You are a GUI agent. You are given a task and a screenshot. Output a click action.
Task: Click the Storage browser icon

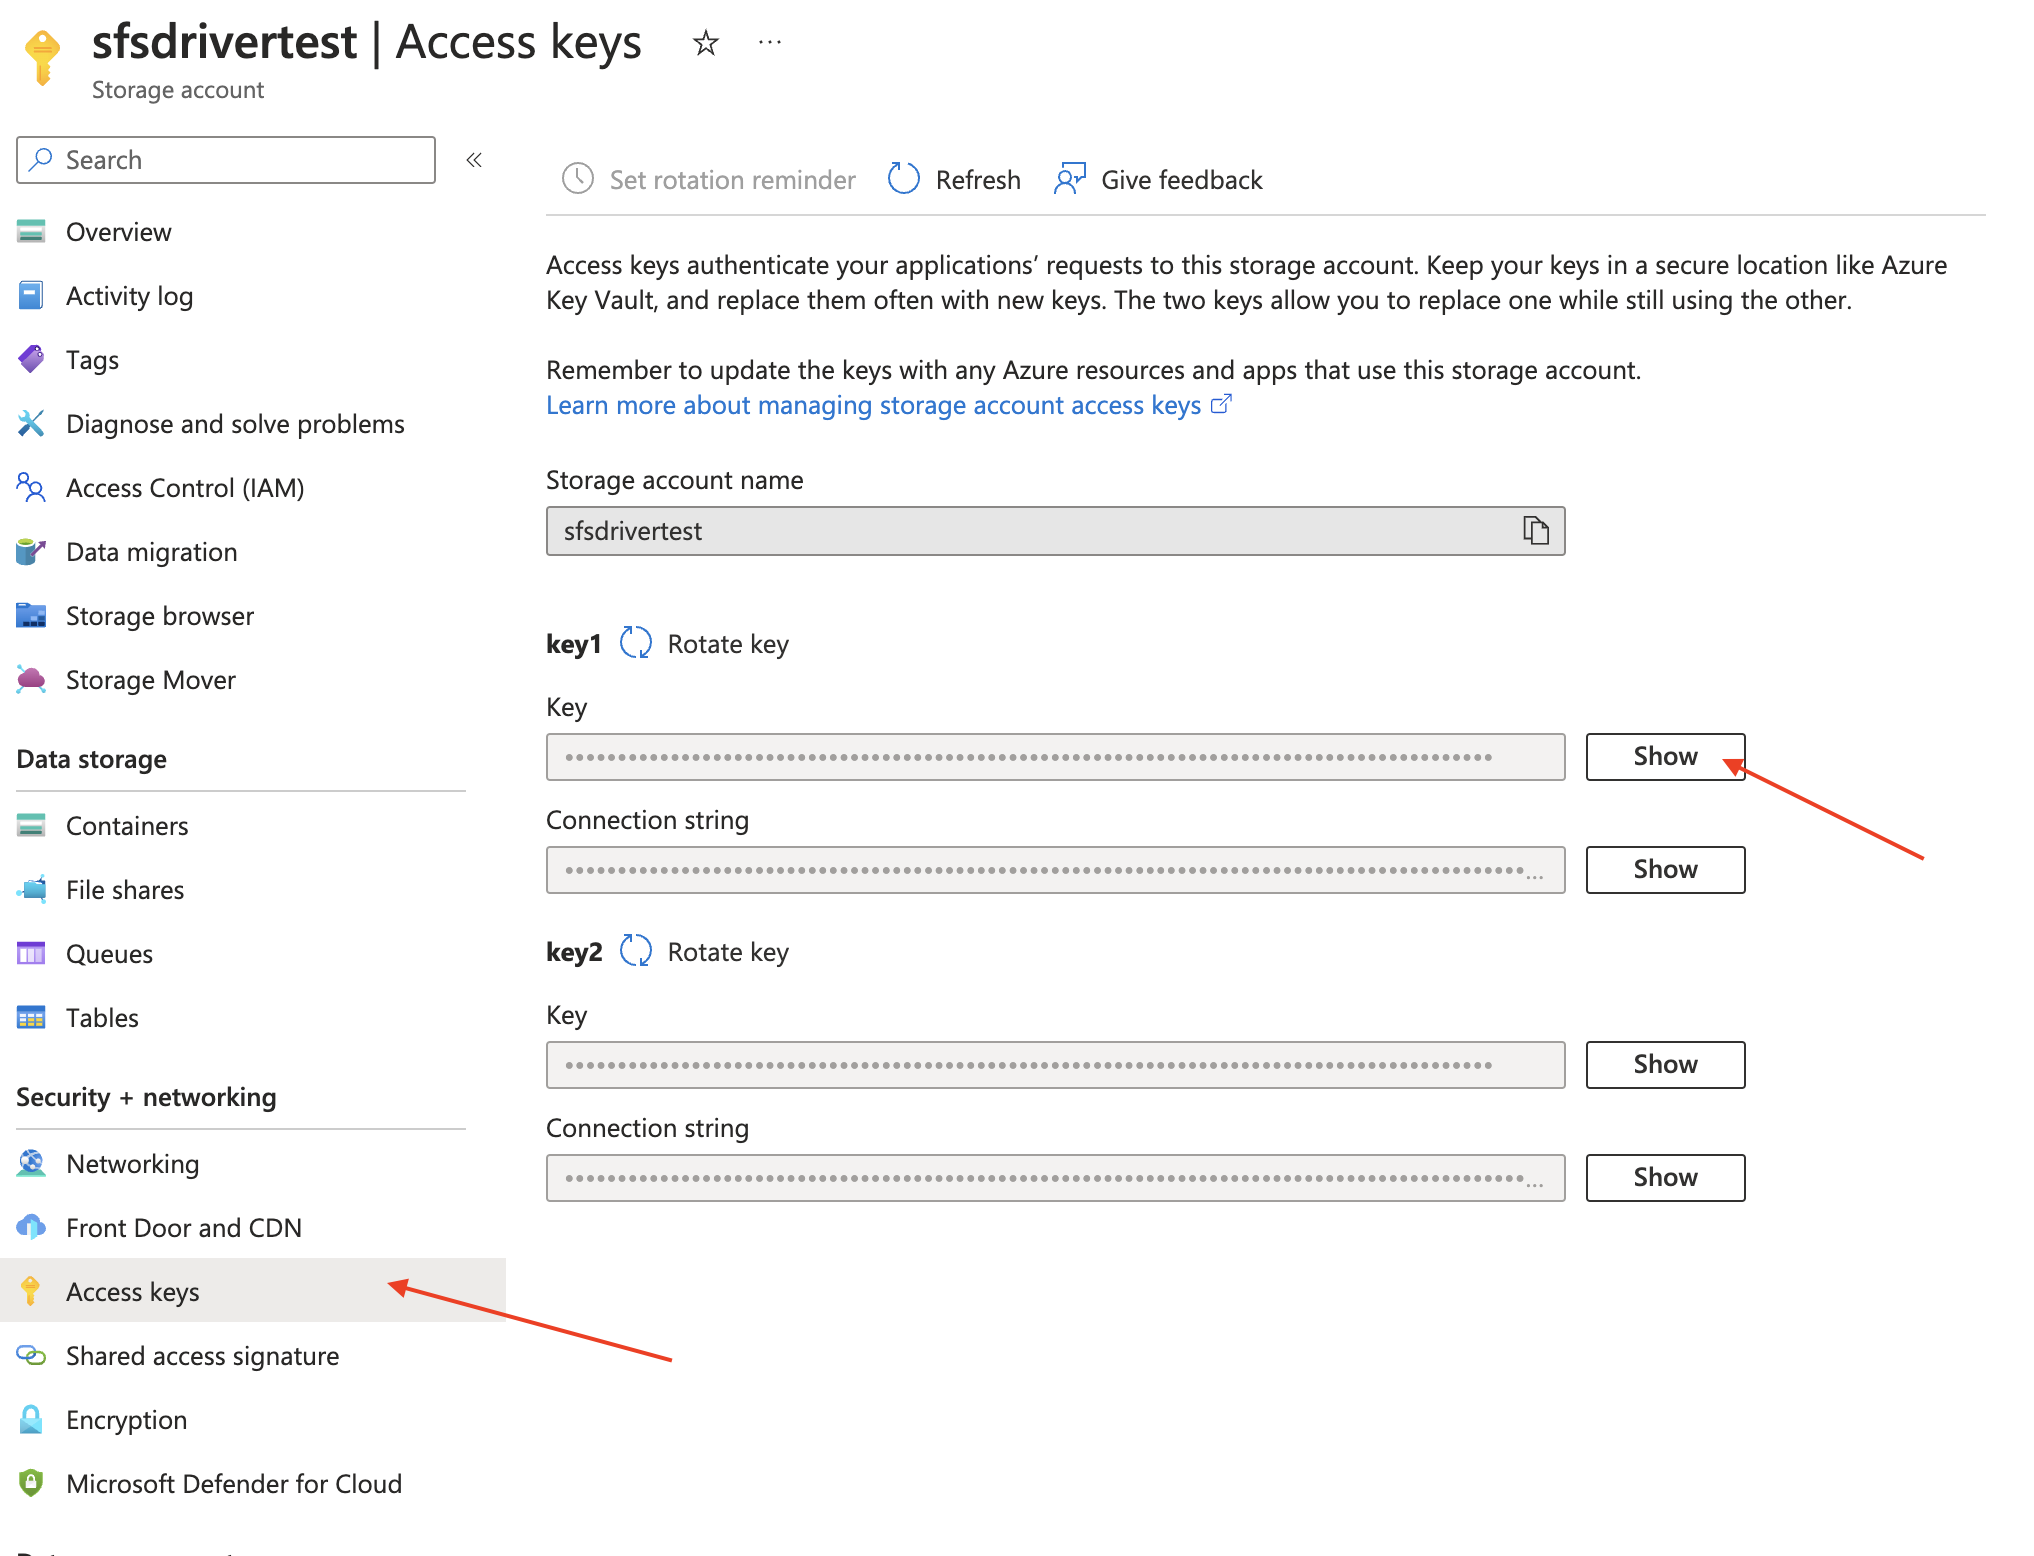coord(31,616)
